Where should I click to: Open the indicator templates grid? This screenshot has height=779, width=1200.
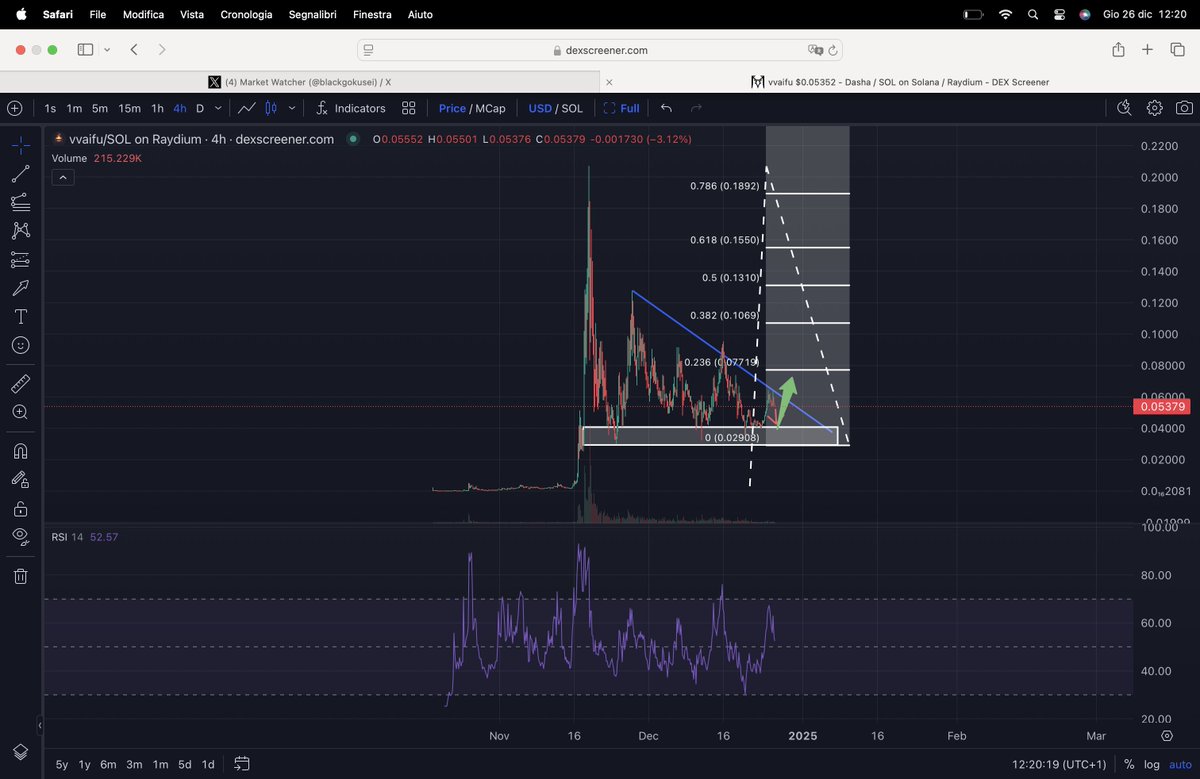[408, 108]
